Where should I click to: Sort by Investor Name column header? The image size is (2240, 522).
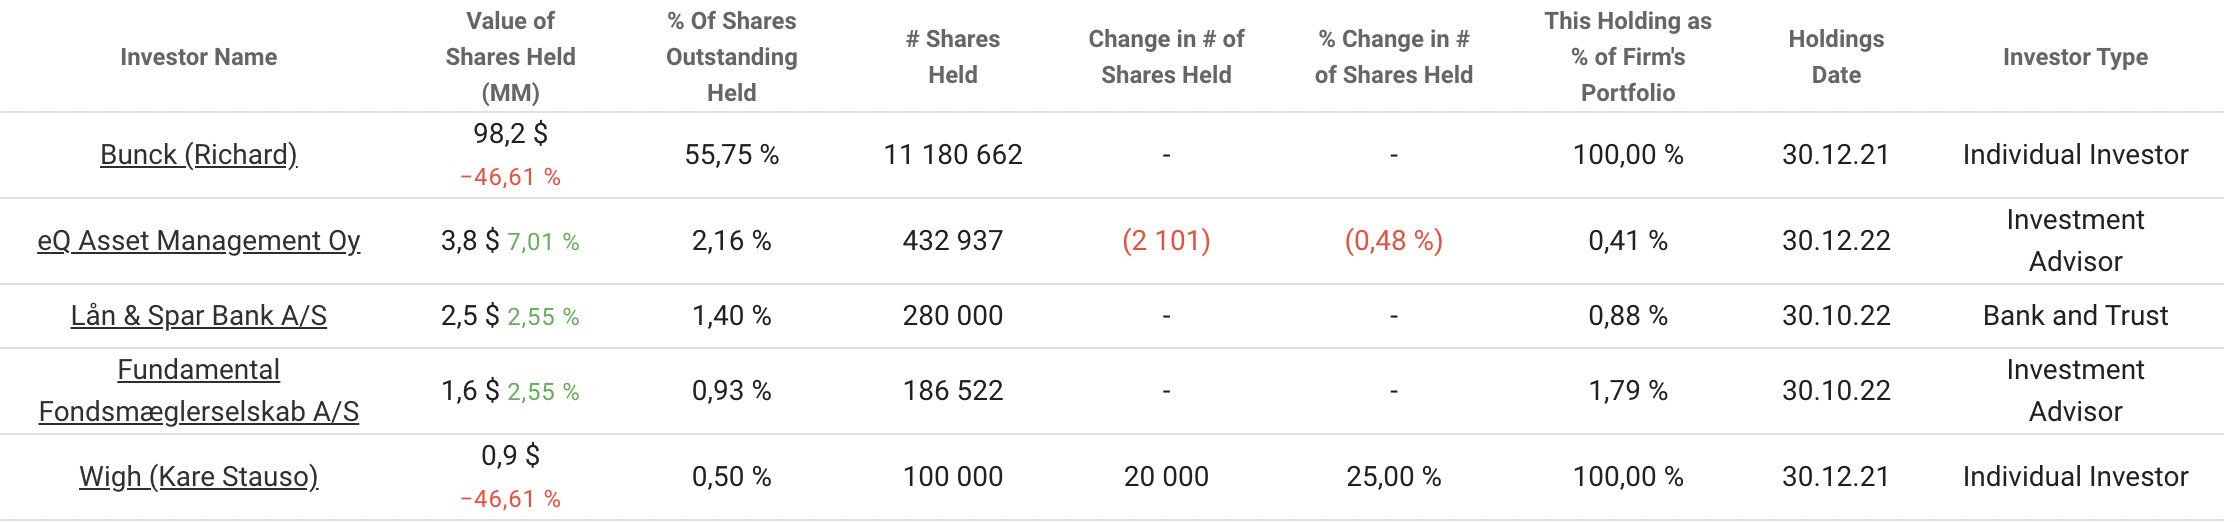pos(198,57)
